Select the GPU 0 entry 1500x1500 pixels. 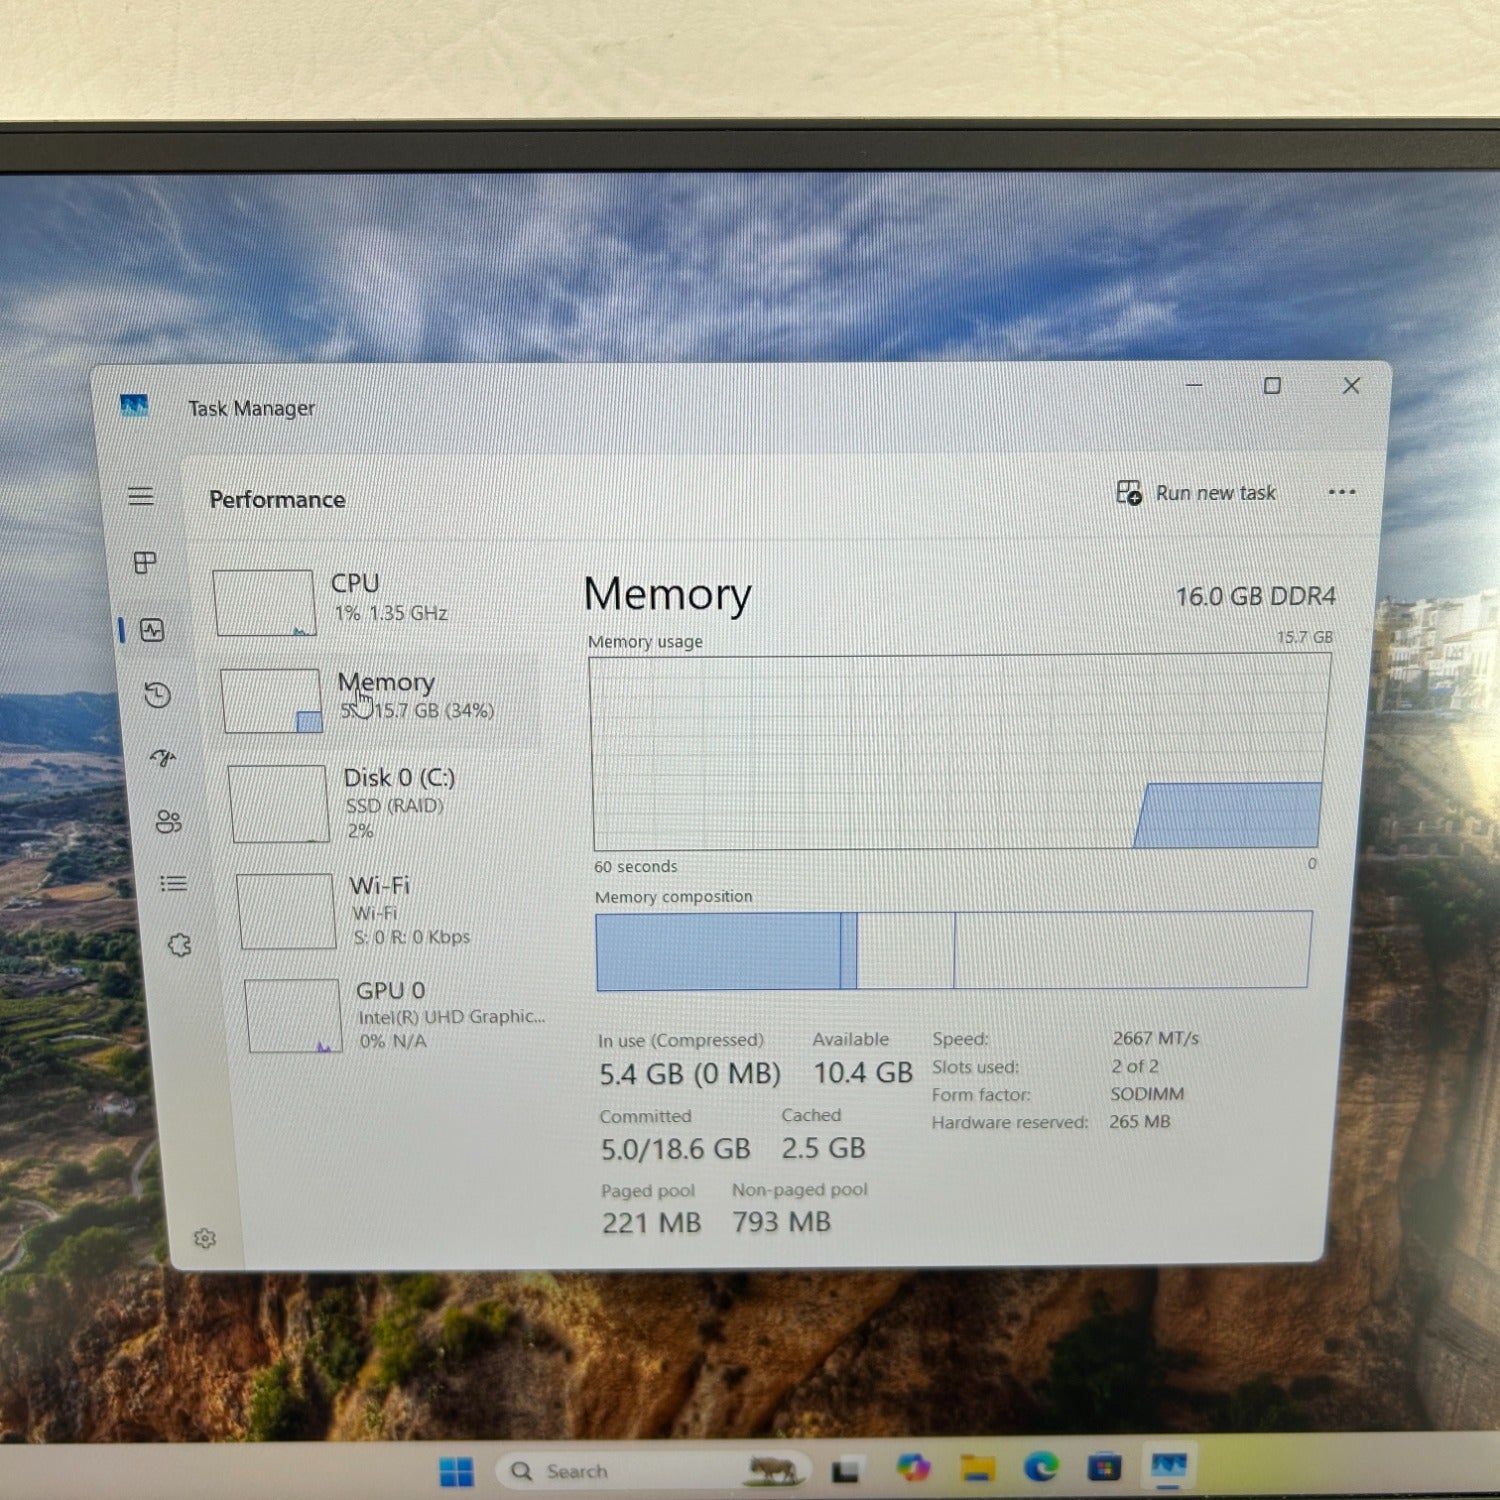(x=397, y=1015)
